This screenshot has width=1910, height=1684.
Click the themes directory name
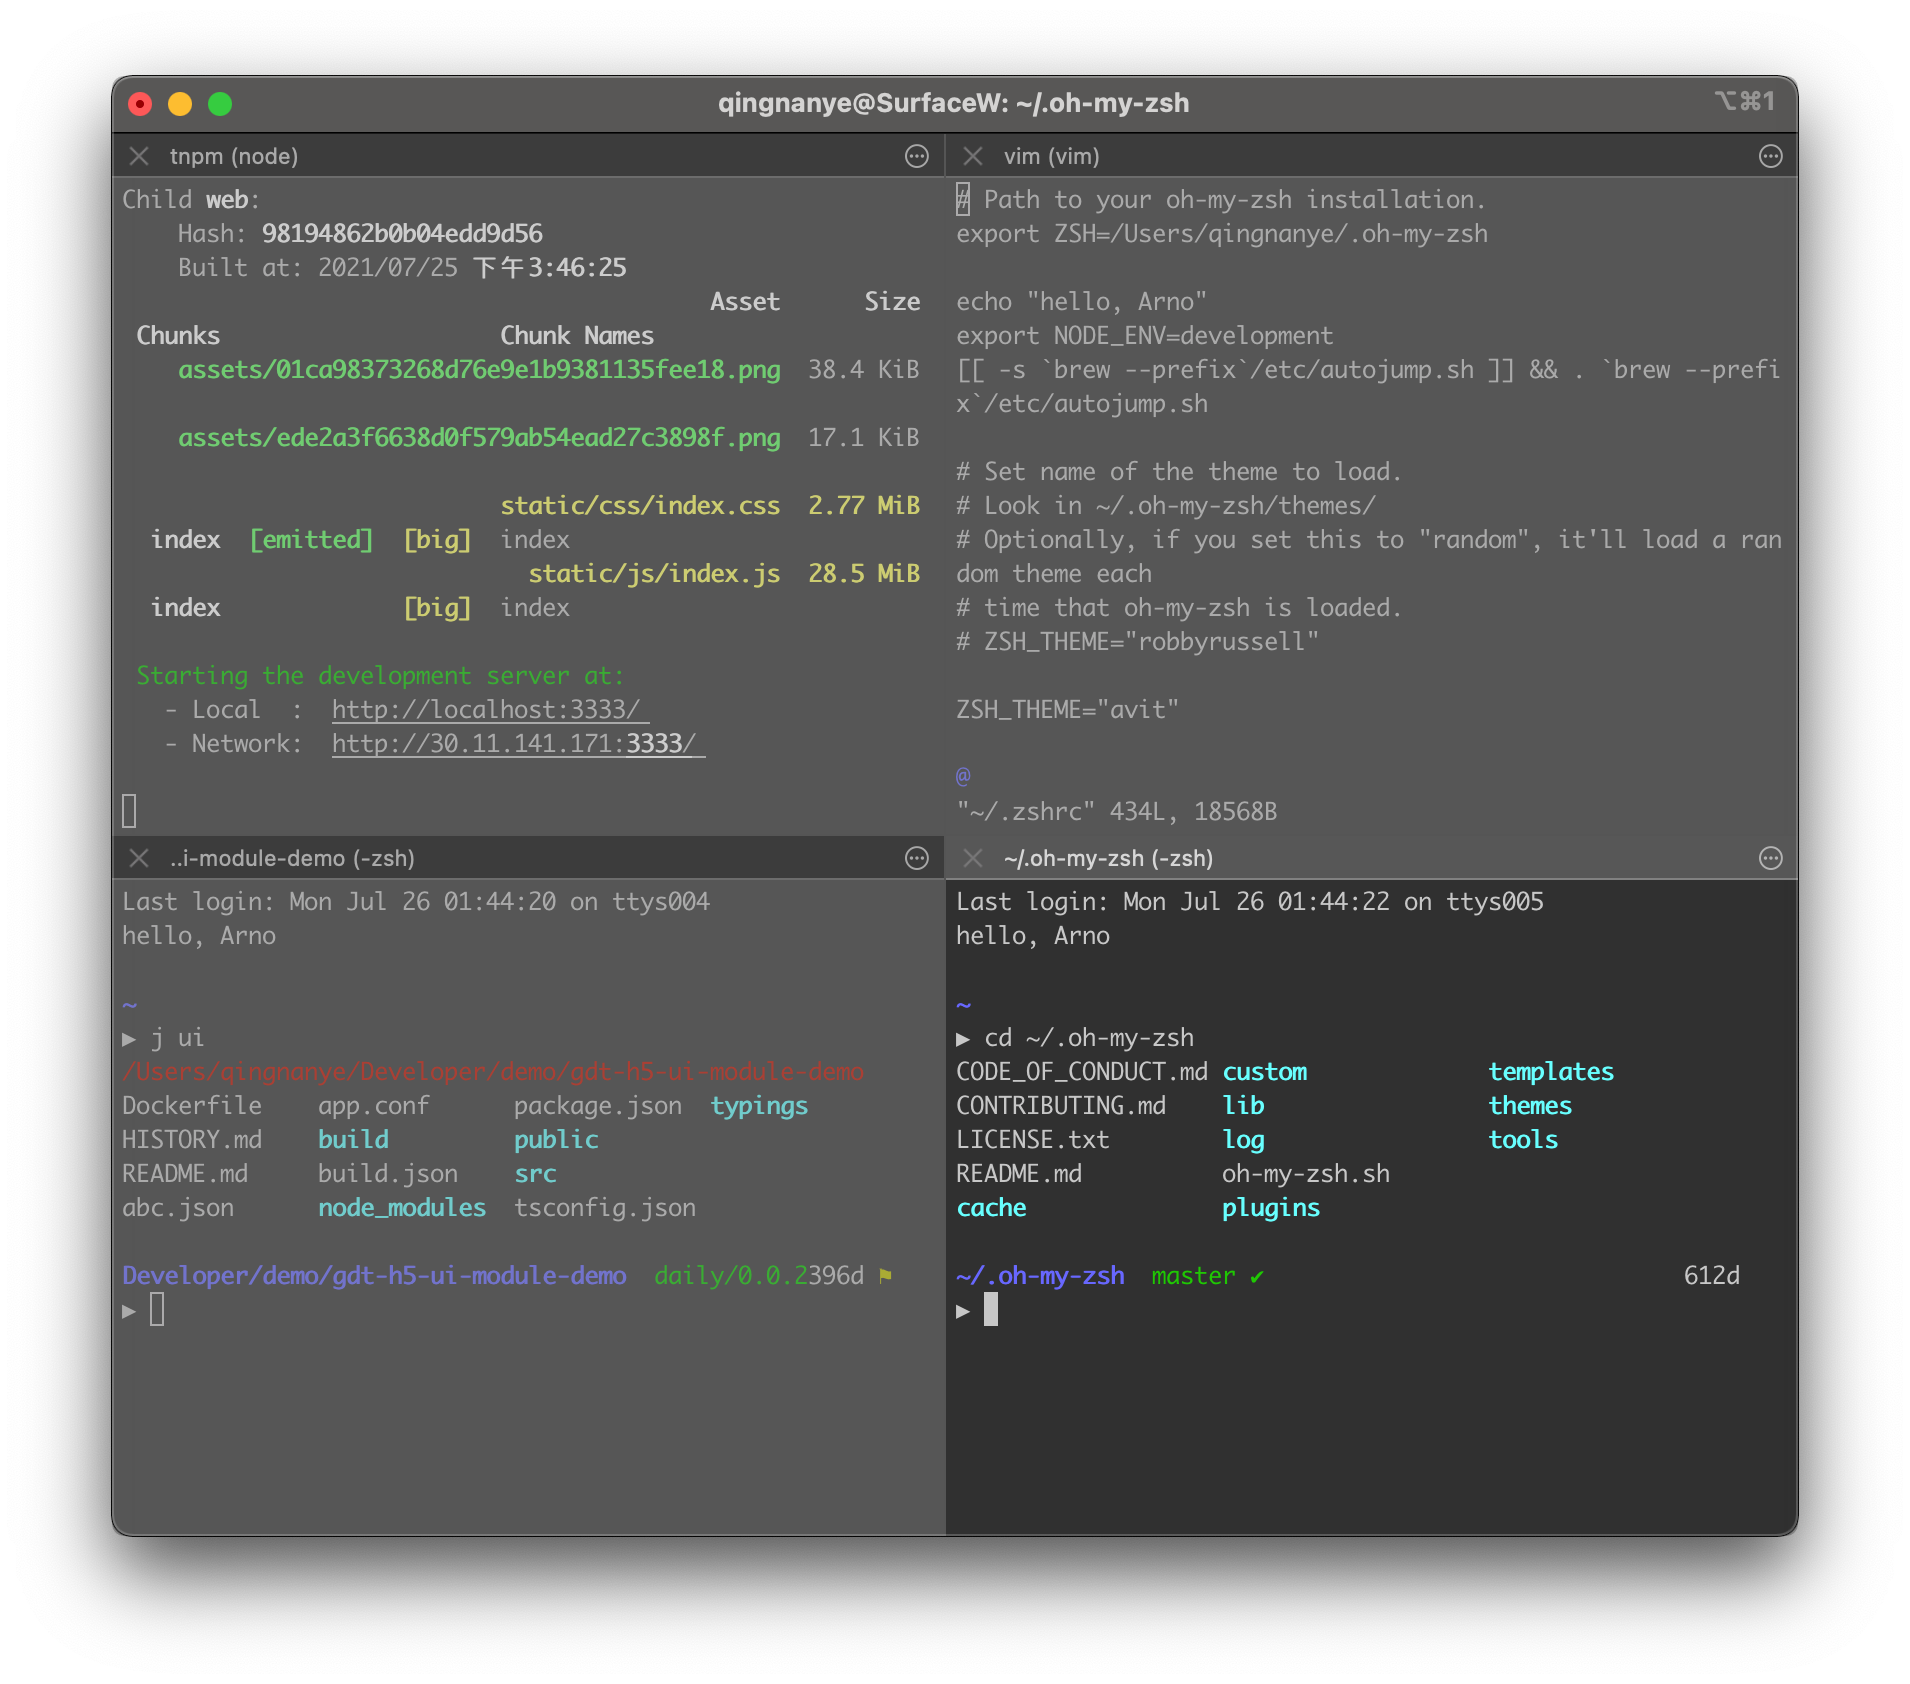(1530, 1106)
